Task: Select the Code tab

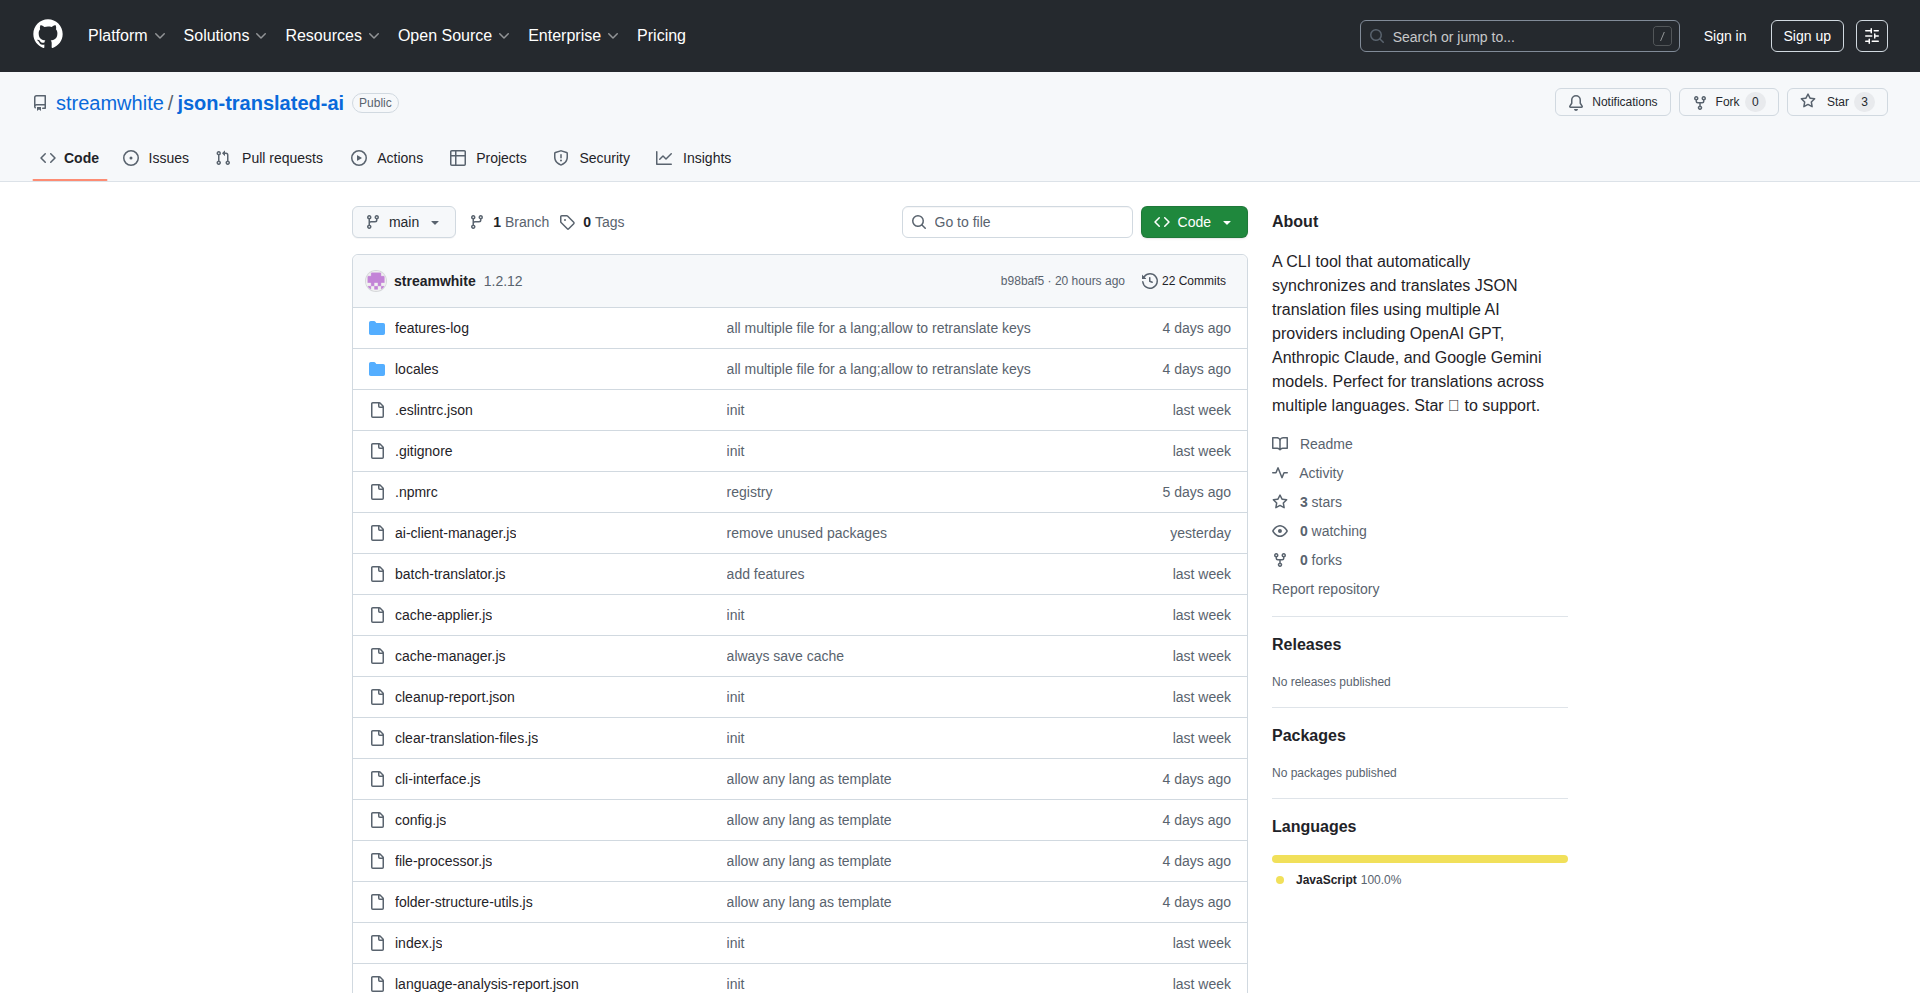Action: pyautogui.click(x=70, y=158)
